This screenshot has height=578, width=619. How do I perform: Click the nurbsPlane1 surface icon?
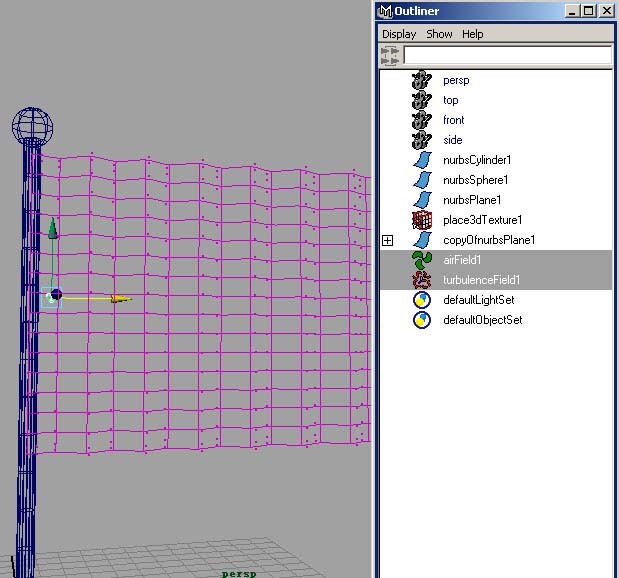[422, 200]
